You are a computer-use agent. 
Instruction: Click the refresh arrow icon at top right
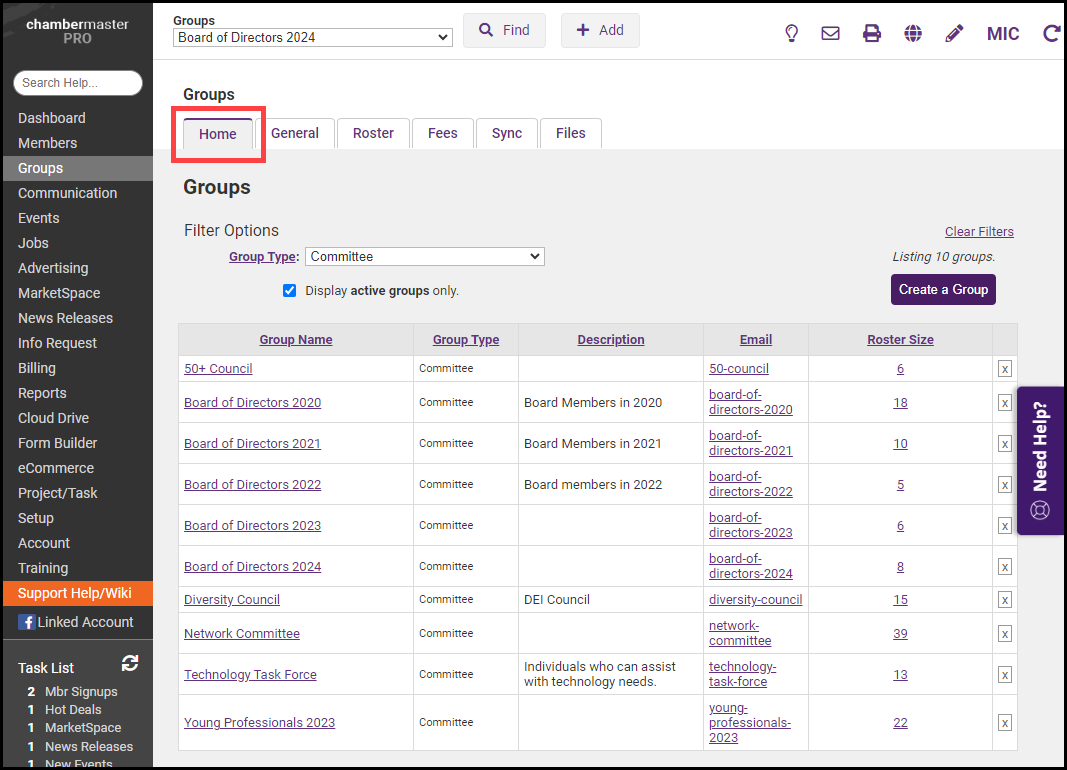1051,33
